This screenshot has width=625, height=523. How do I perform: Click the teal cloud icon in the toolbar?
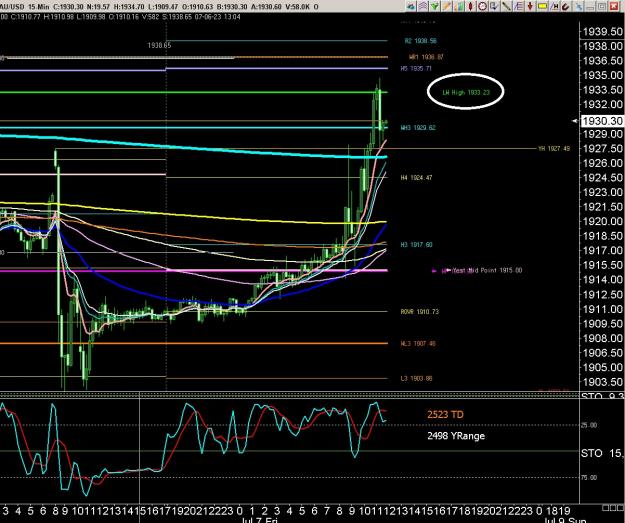pos(411,6)
